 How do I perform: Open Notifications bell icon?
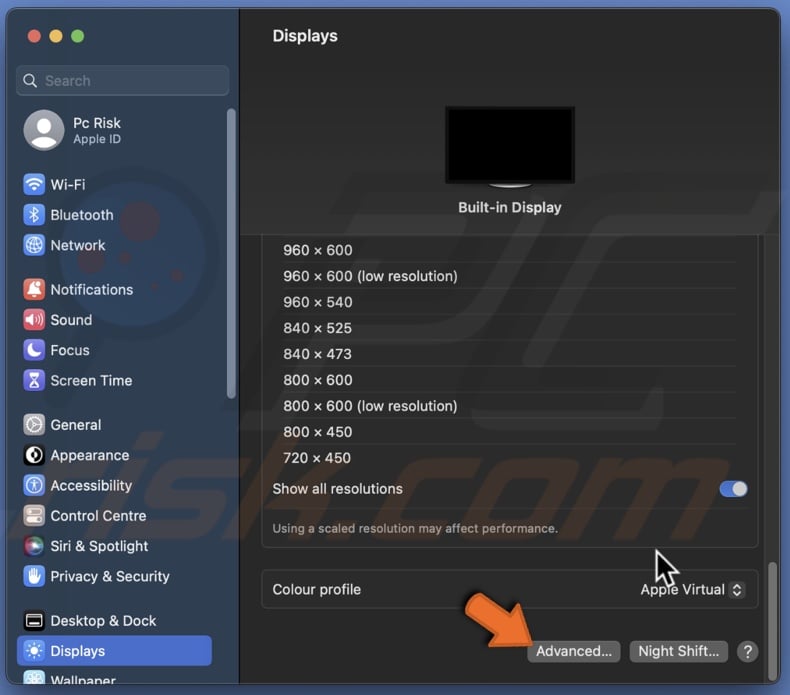pyautogui.click(x=34, y=289)
